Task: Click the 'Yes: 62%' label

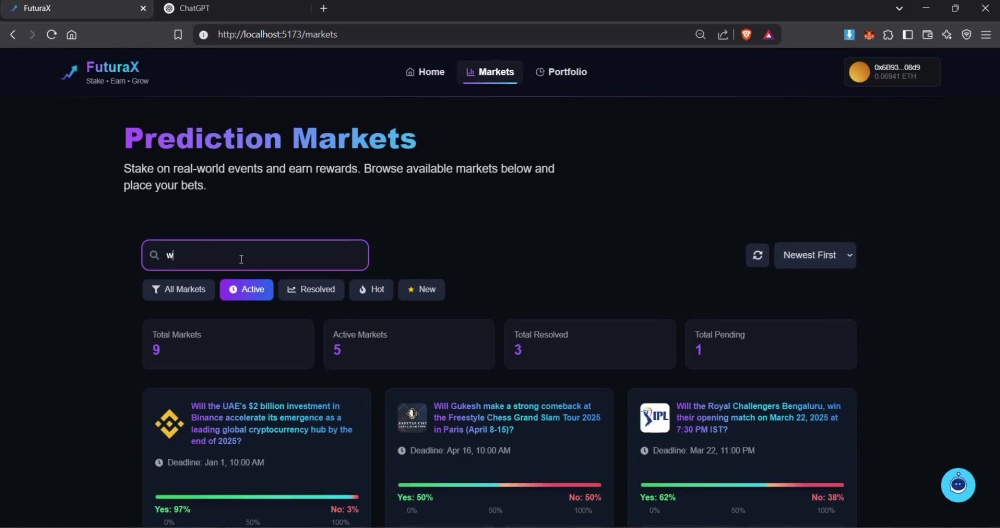Action: click(x=658, y=497)
